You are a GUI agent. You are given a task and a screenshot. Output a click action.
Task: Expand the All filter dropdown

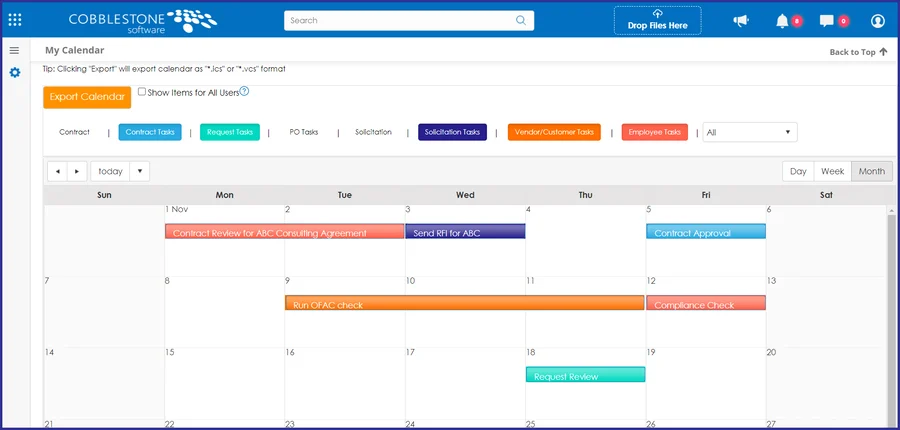(x=749, y=132)
